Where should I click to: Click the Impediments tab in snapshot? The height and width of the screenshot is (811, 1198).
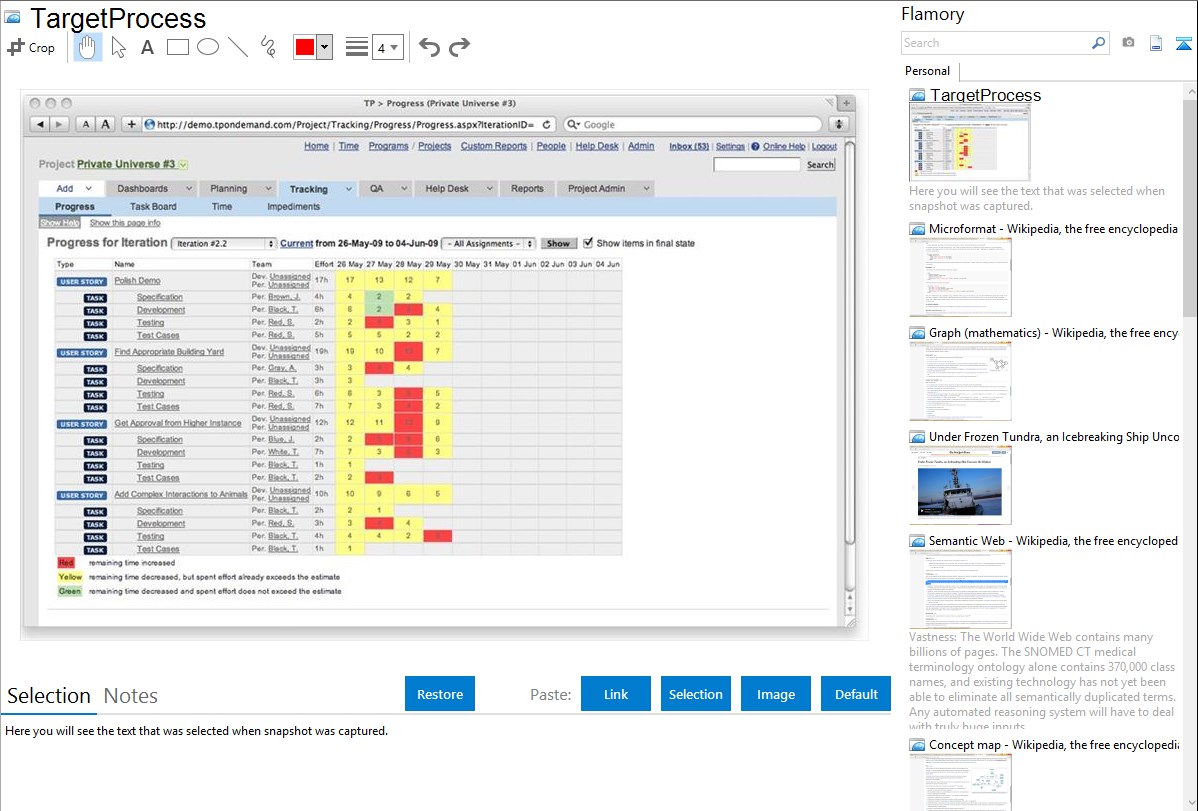[293, 206]
